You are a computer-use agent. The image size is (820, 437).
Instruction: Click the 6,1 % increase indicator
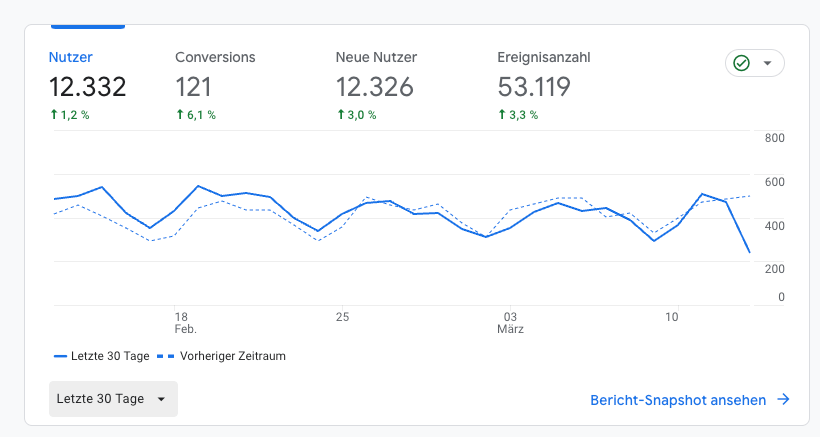[x=196, y=114]
